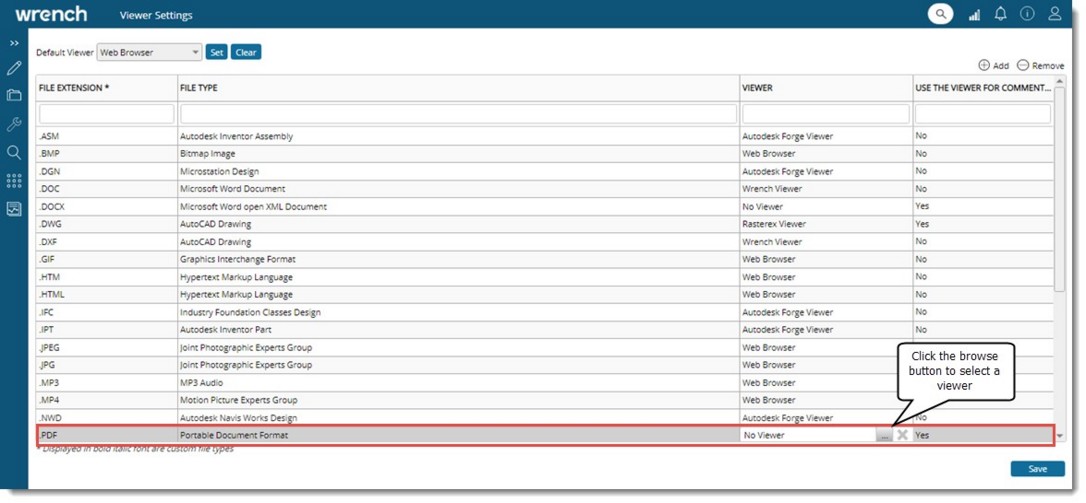Click Remove to delete selected row
This screenshot has width=1086, height=503.
1040,66
